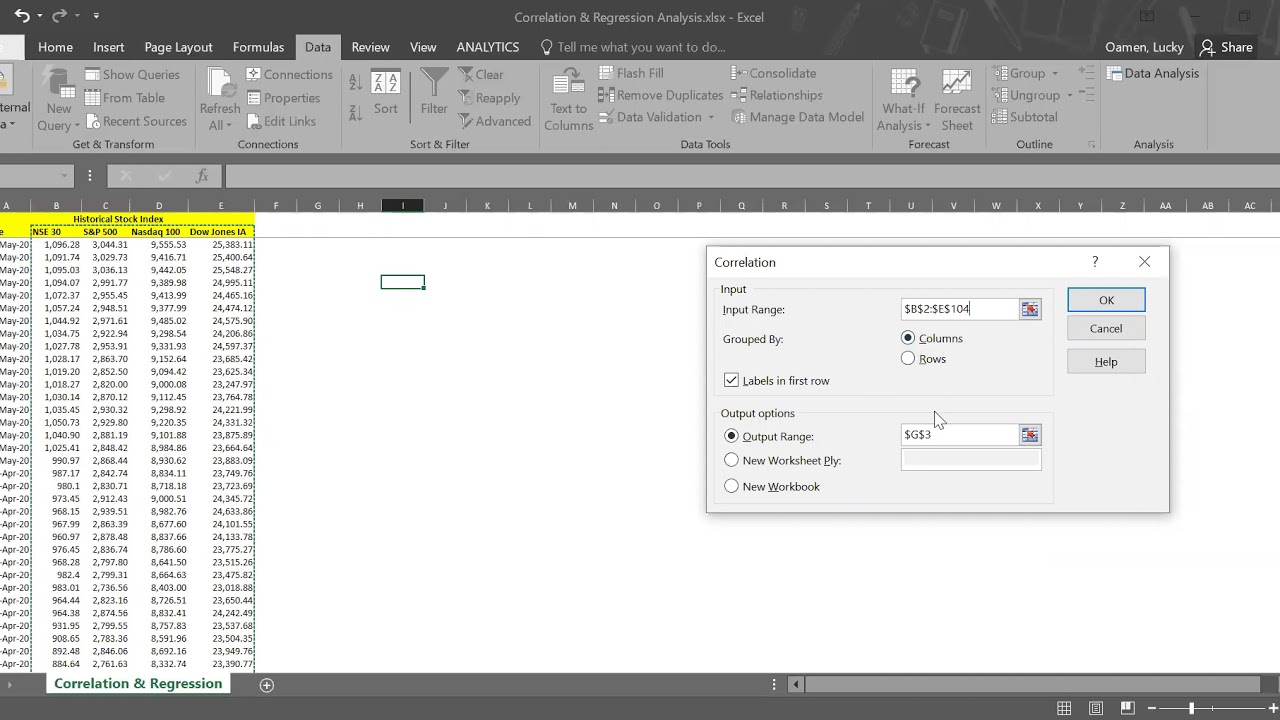Click the Output Range text field
The width and height of the screenshot is (1280, 720).
tap(960, 435)
